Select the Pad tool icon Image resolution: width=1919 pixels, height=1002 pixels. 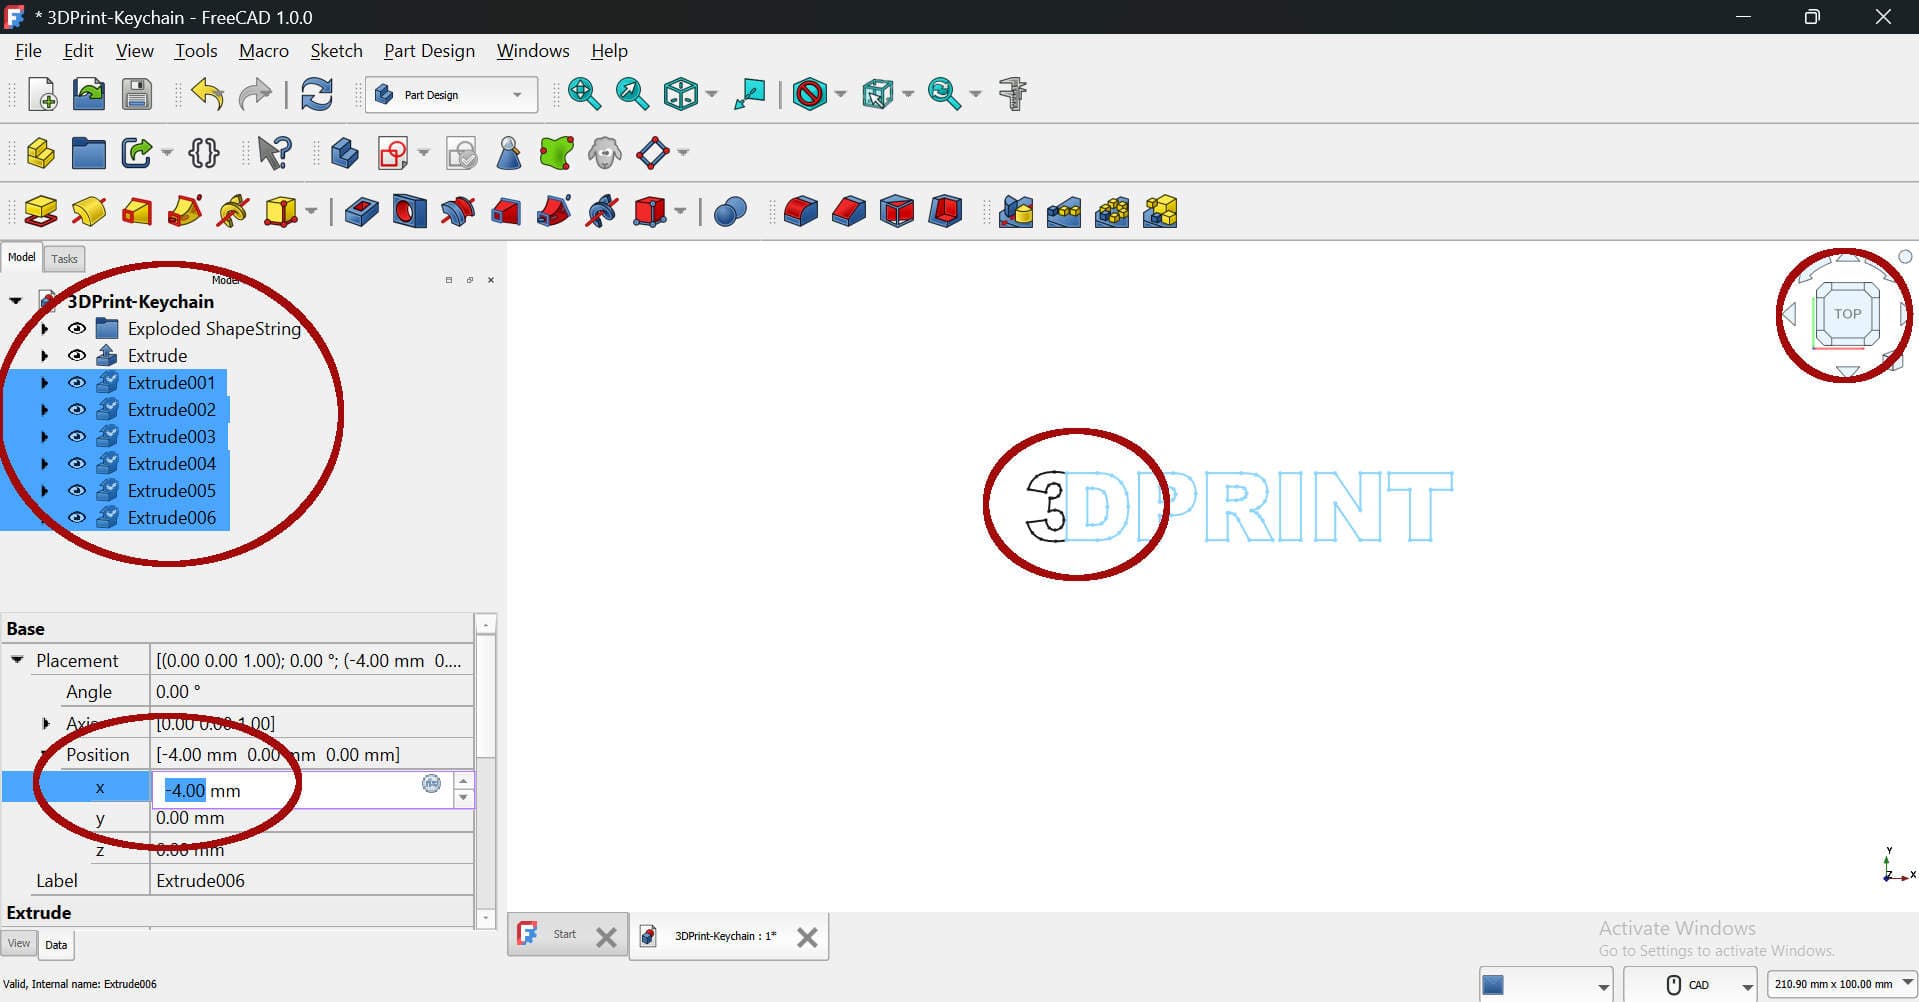[41, 211]
